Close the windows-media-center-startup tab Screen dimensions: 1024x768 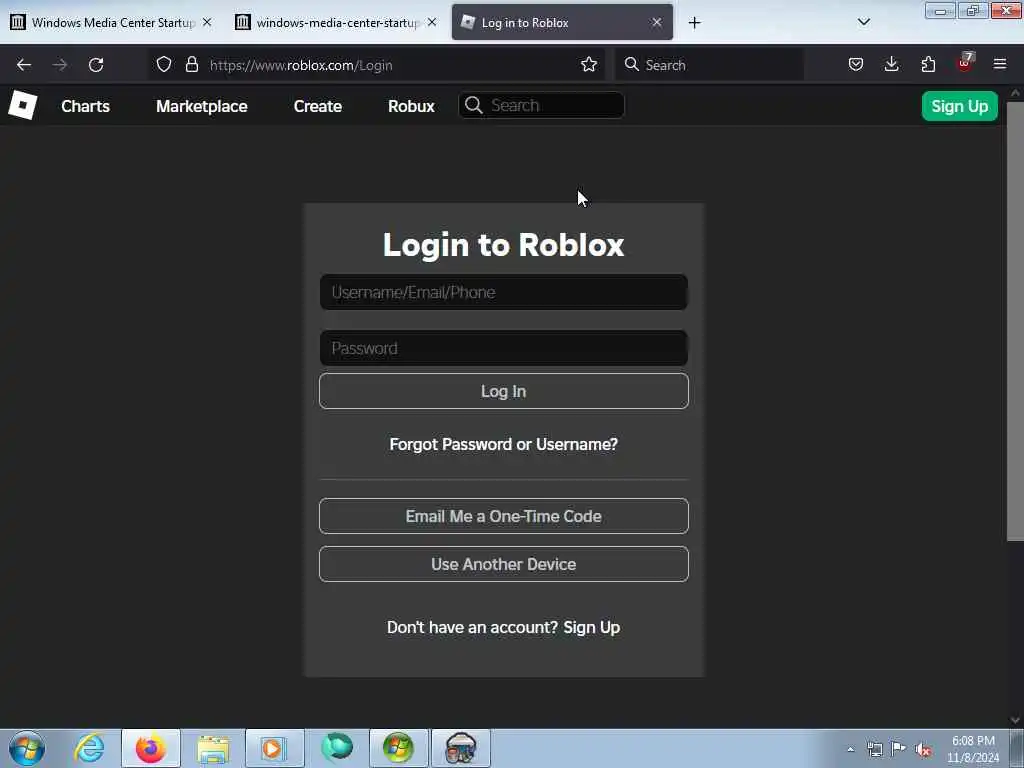click(432, 22)
